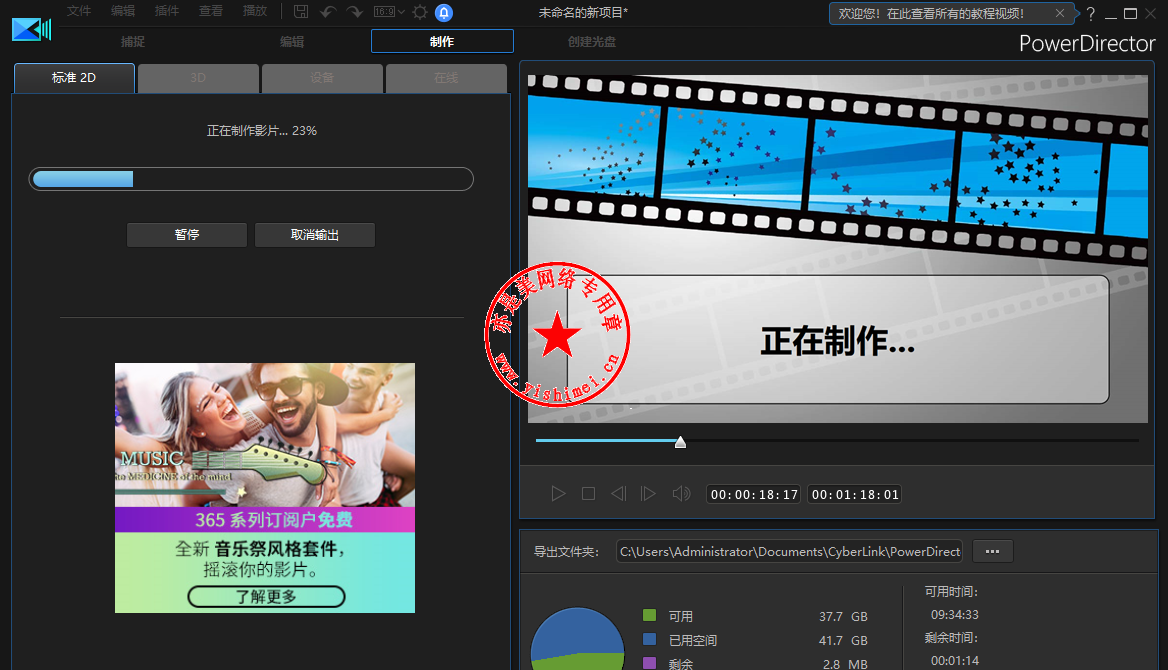Viewport: 1168px width, 670px height.
Task: Play the preview
Action: pyautogui.click(x=558, y=493)
